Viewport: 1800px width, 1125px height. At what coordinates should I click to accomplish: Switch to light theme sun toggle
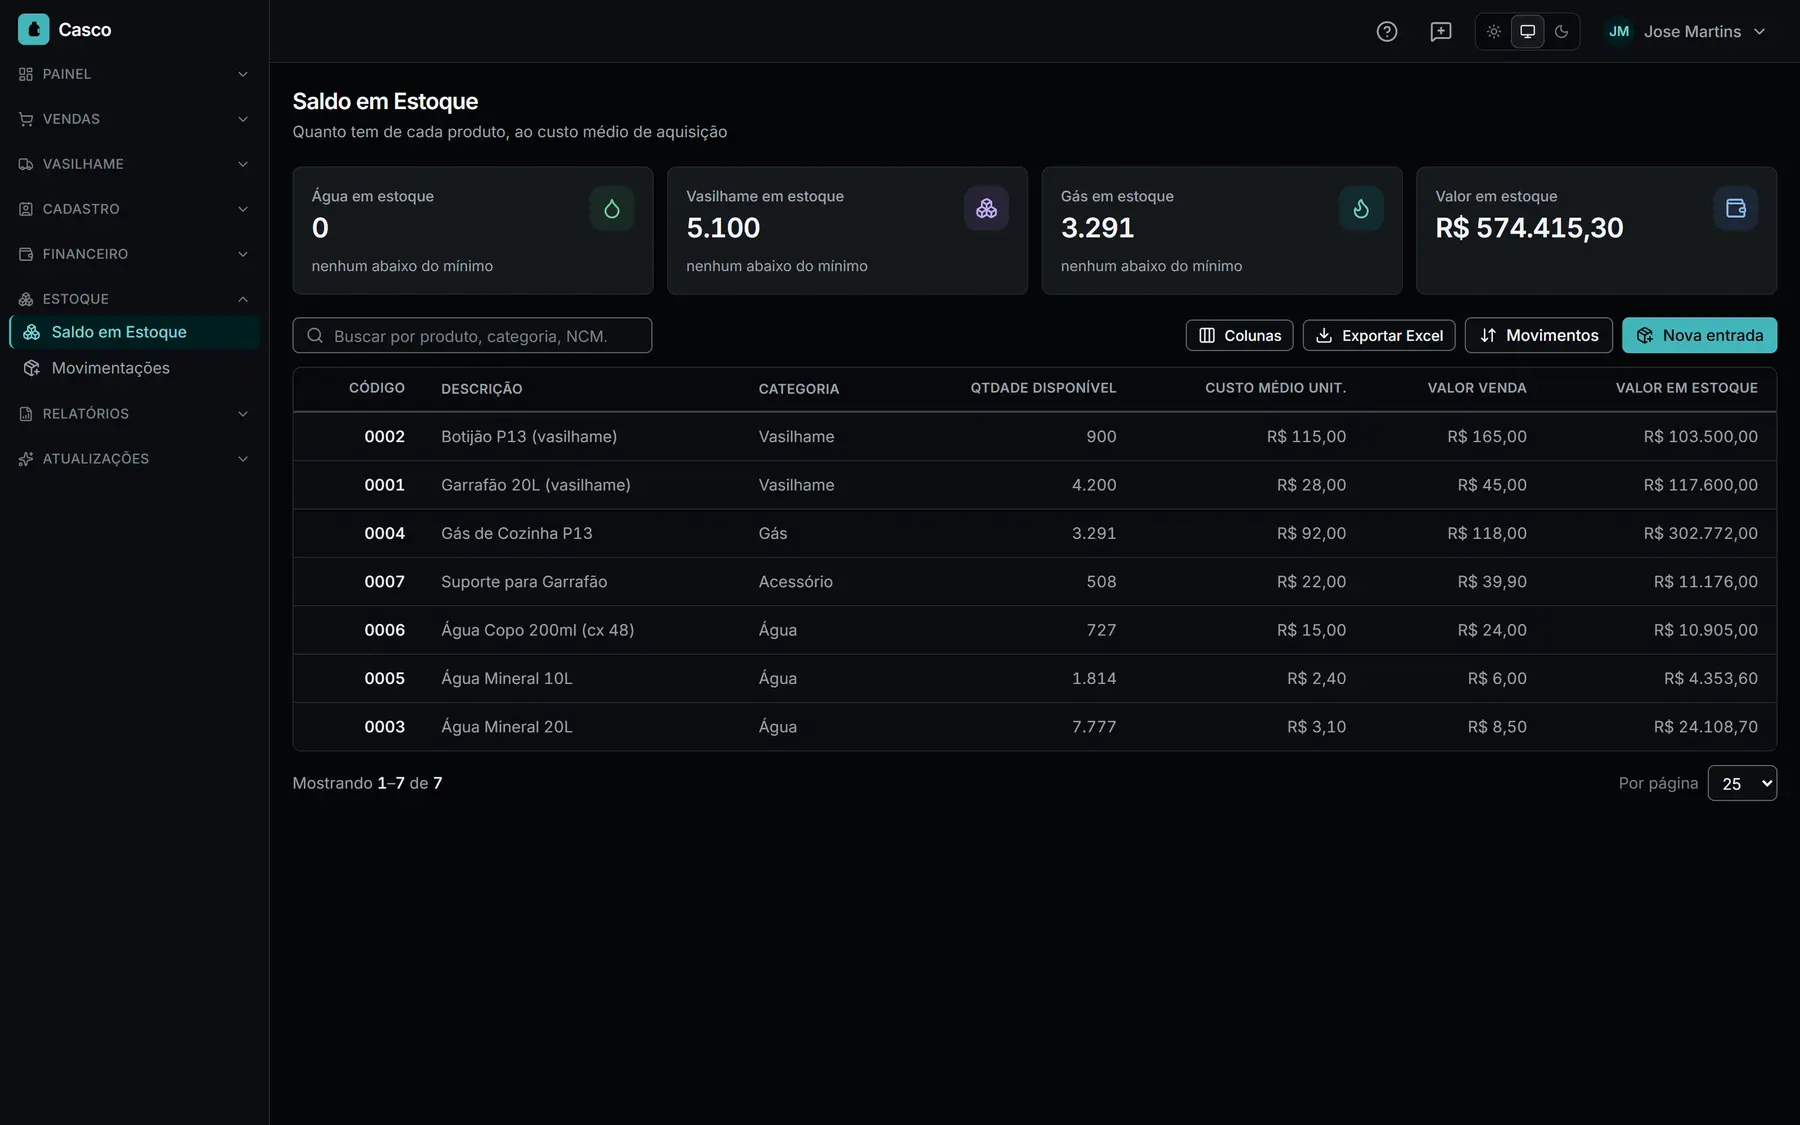pyautogui.click(x=1493, y=31)
